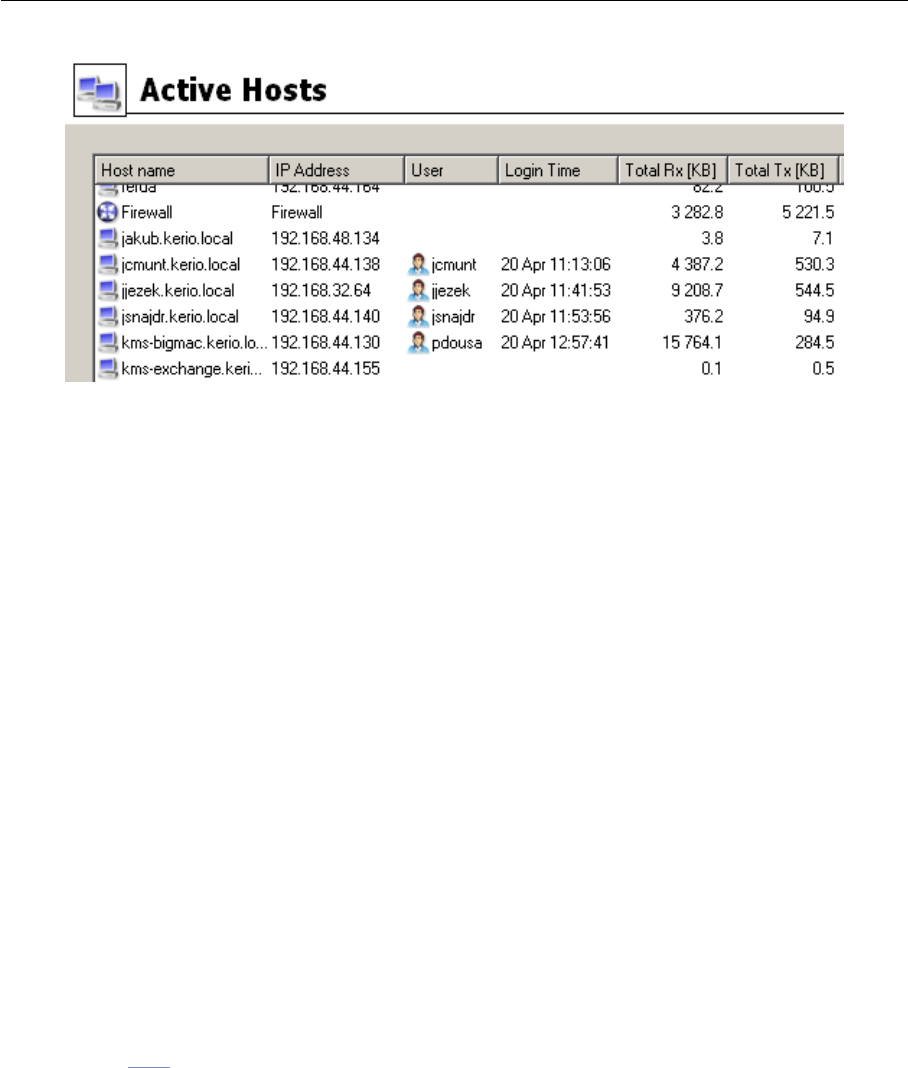Click IP address 192.168.48.134
908x1068 pixels.
point(326,238)
